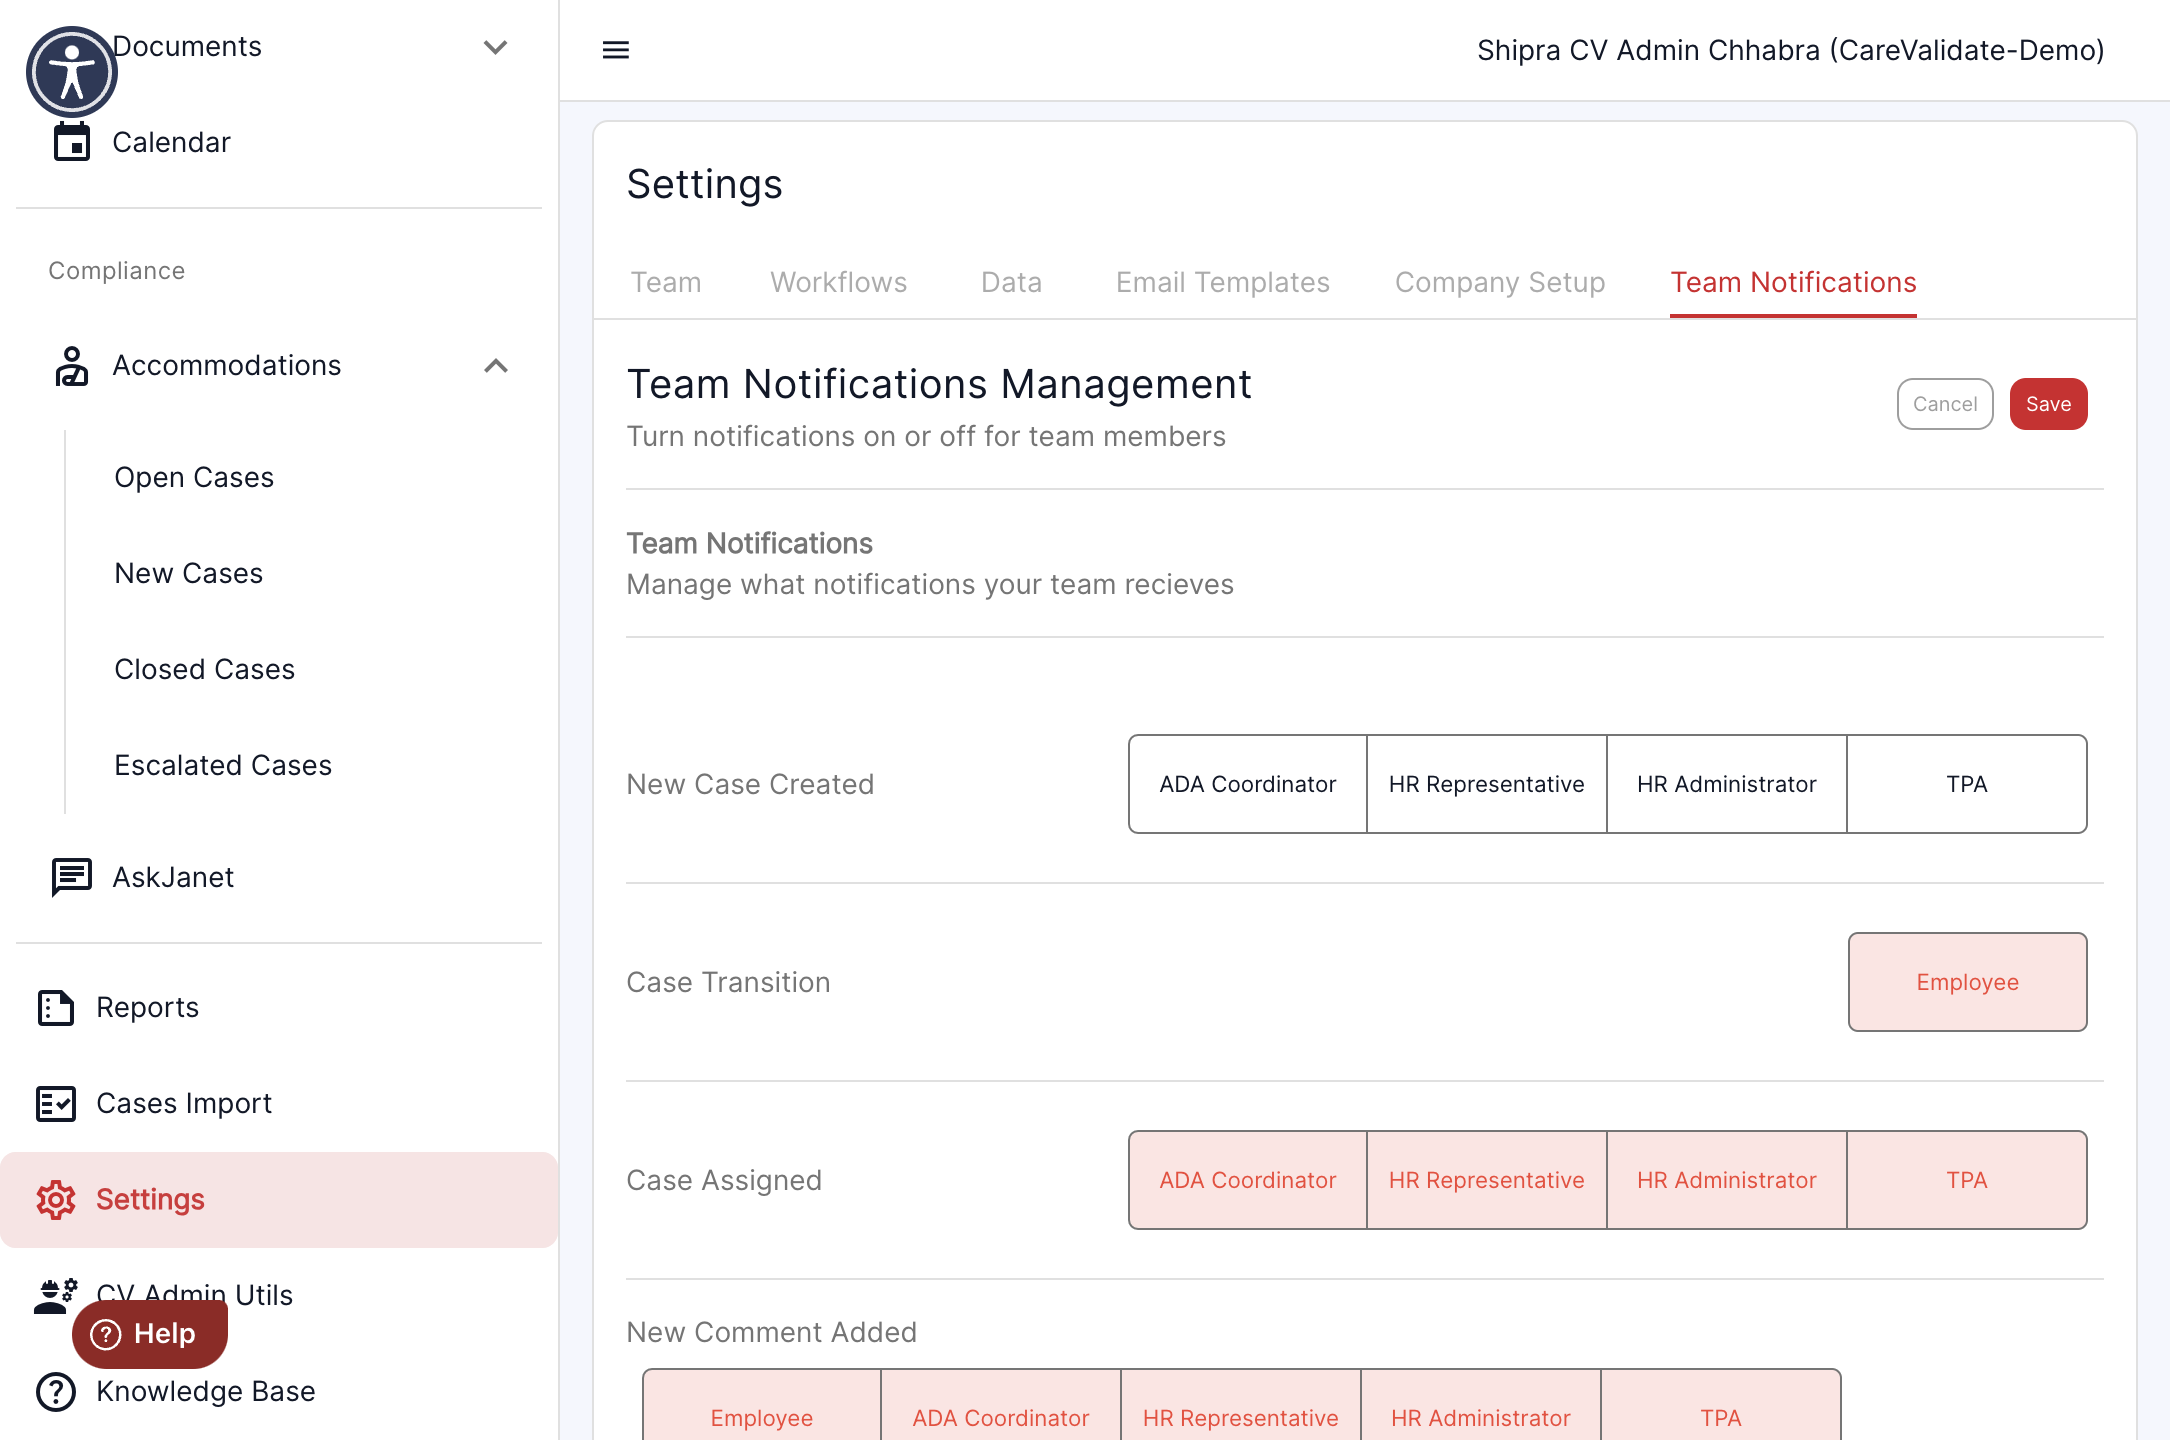Image resolution: width=2170 pixels, height=1440 pixels.
Task: Click the user name Shipra CV Admin Chhabra
Action: coord(1790,50)
